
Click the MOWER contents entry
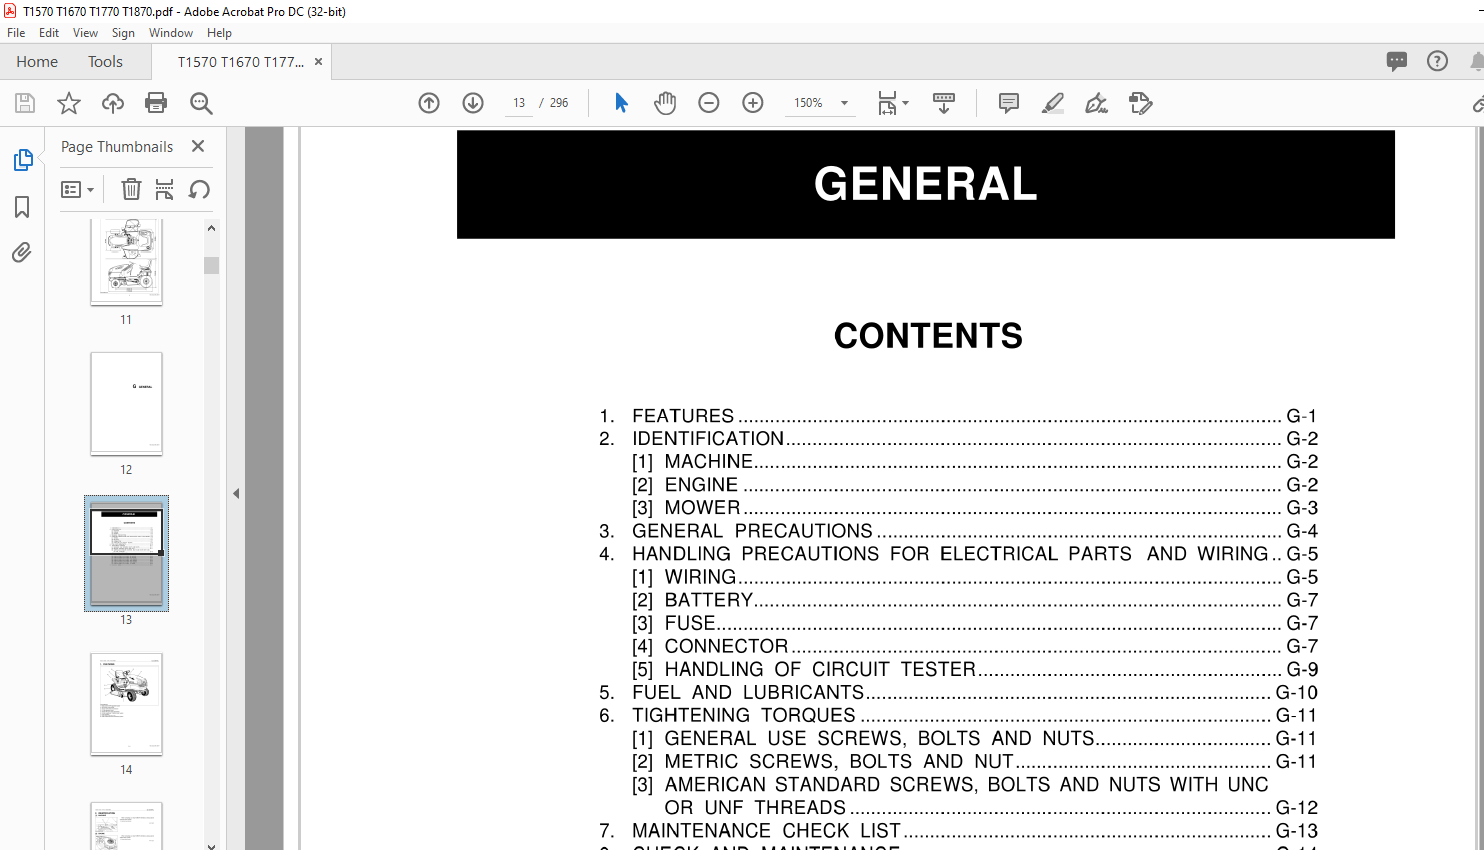click(x=975, y=508)
